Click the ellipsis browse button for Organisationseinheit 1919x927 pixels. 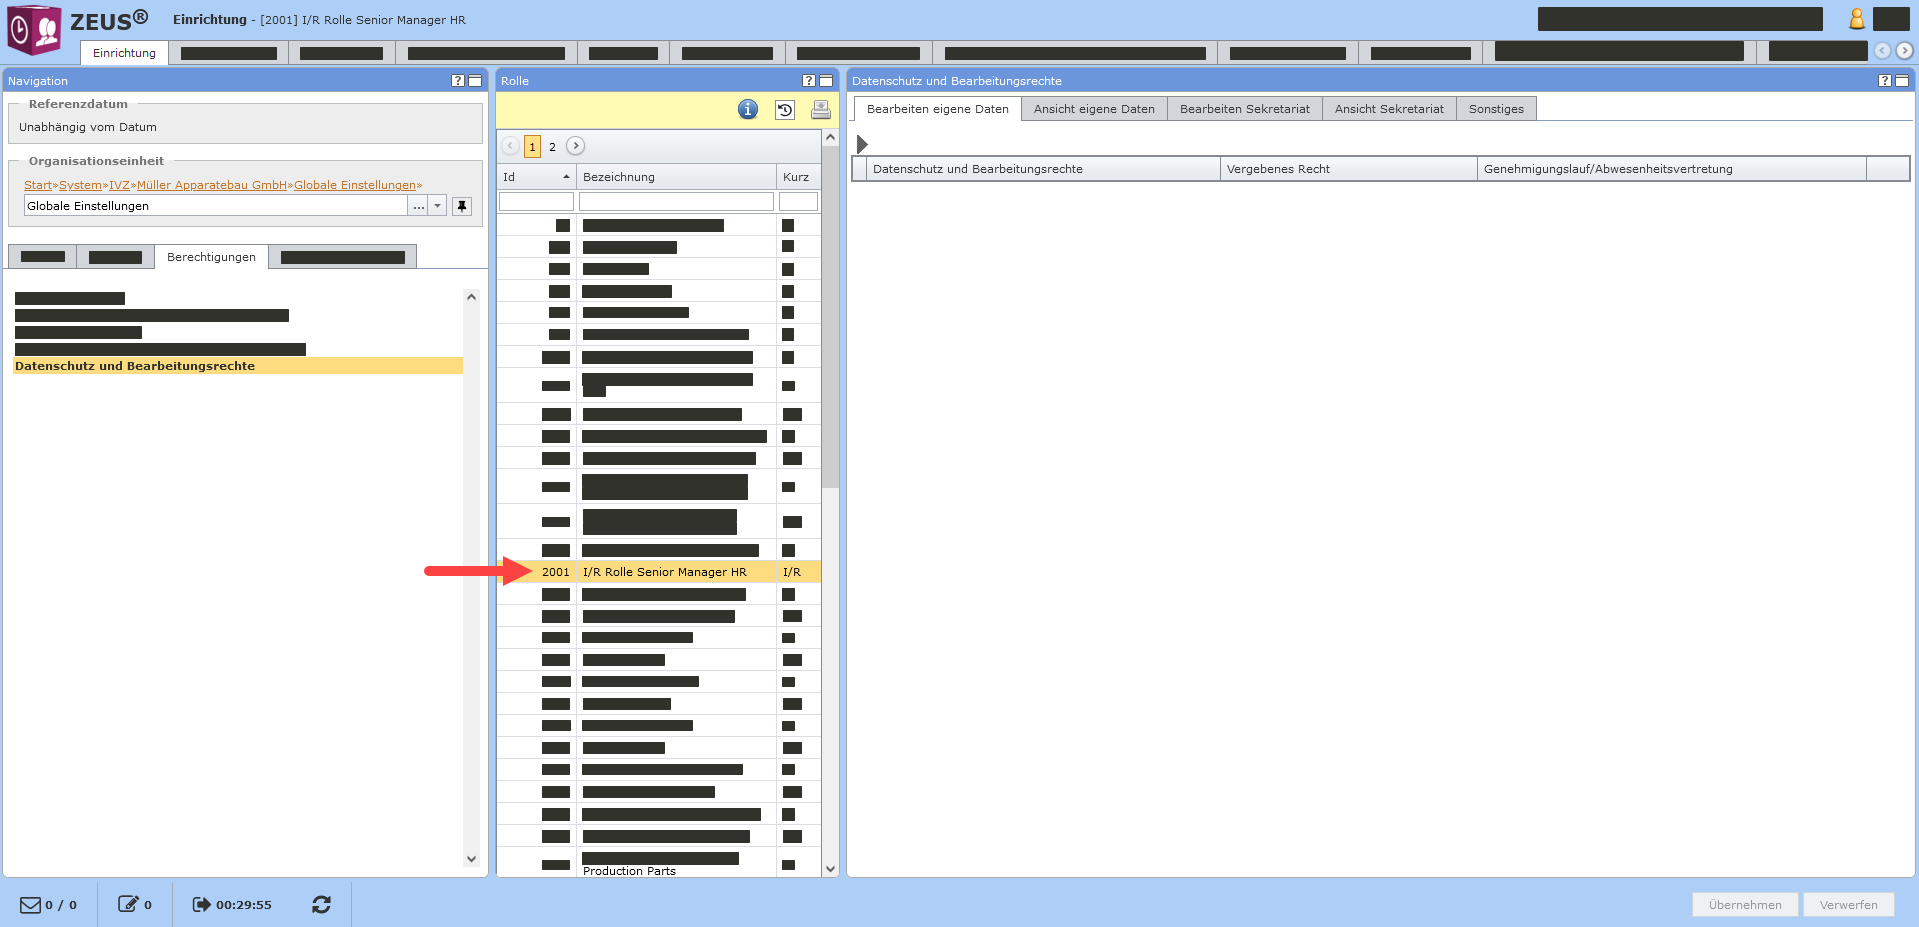pyautogui.click(x=419, y=206)
